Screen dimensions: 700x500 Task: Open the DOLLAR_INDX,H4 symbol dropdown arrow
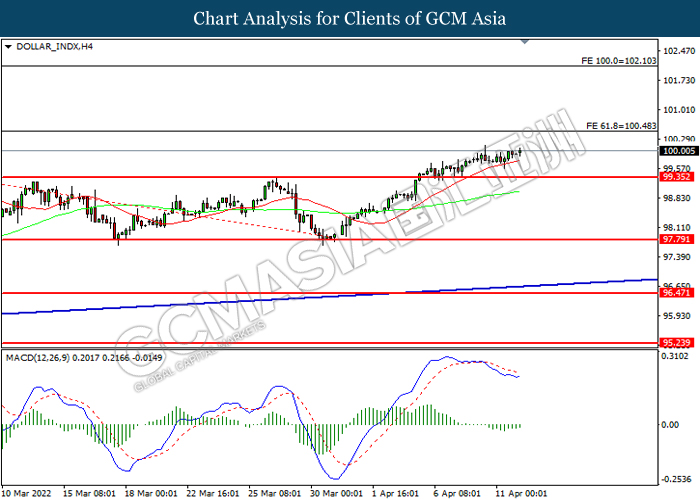point(8,47)
